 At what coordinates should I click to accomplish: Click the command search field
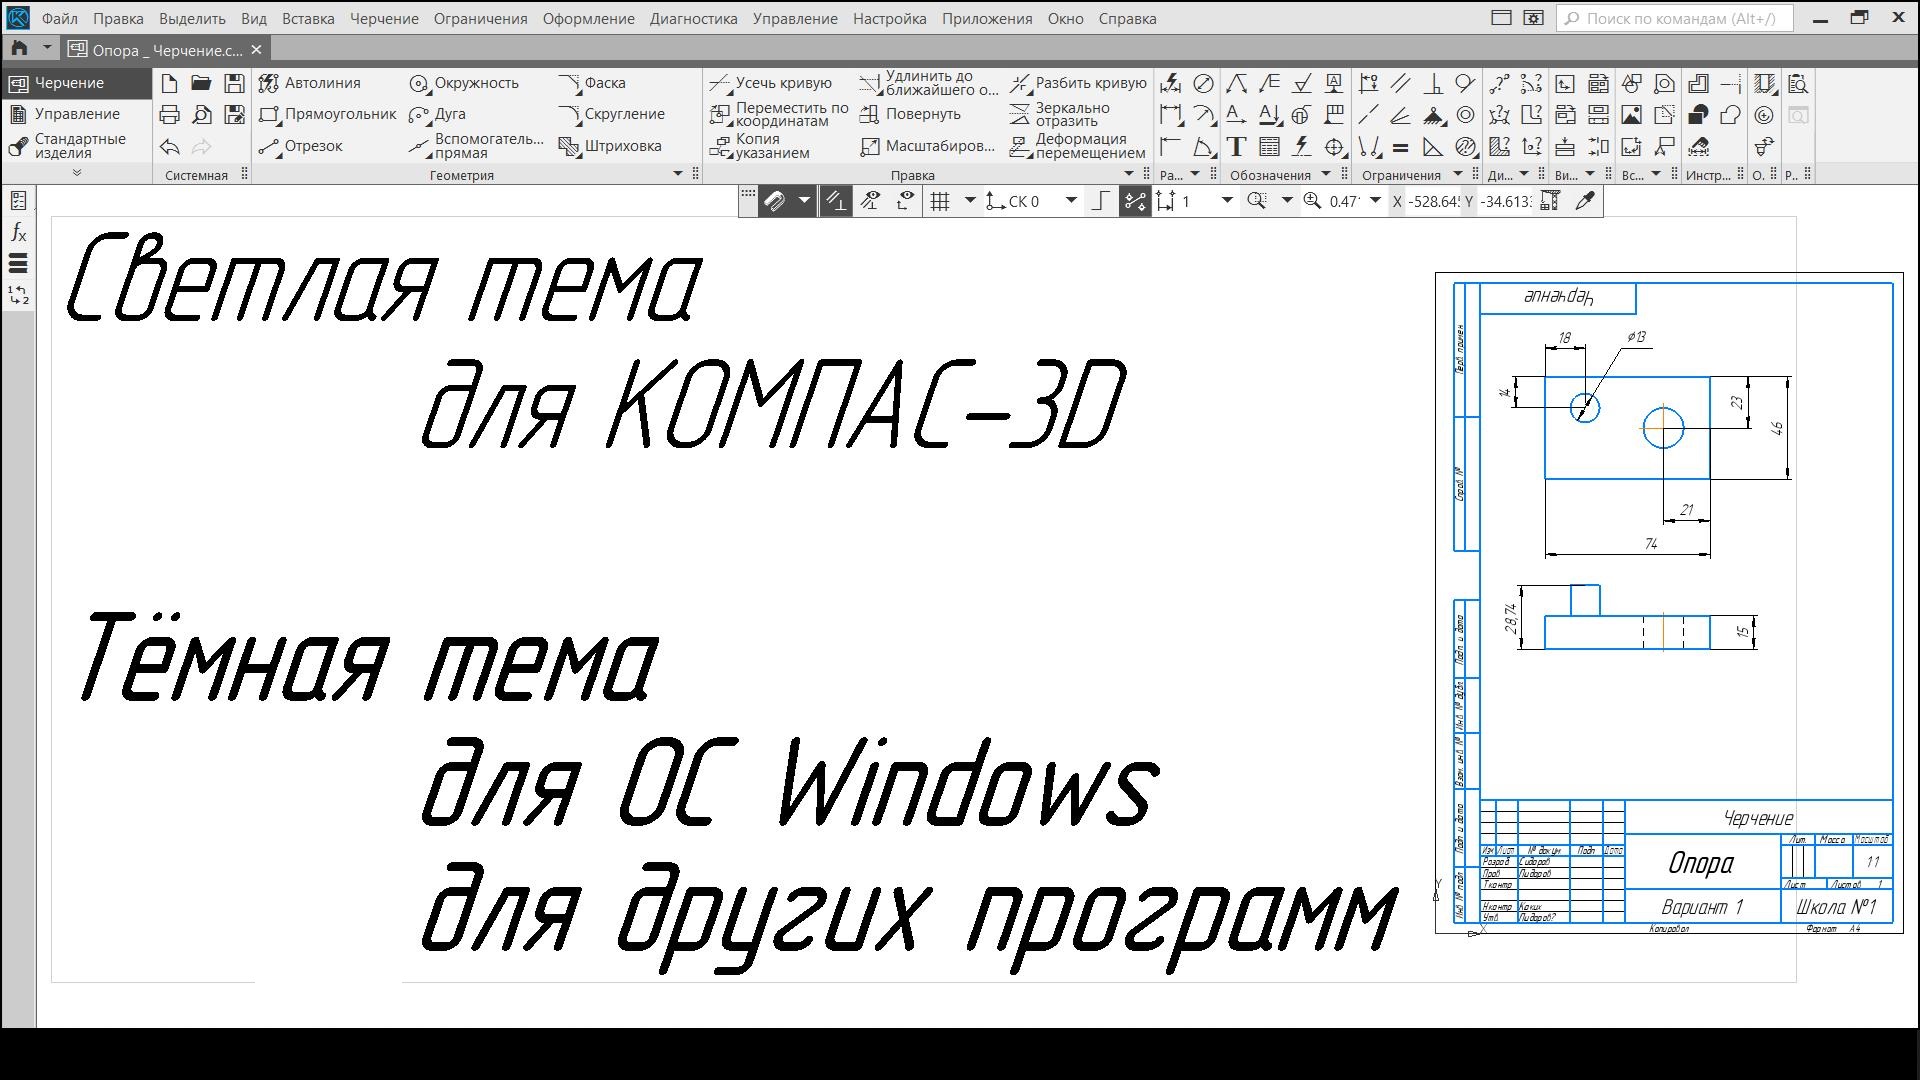(x=1675, y=18)
